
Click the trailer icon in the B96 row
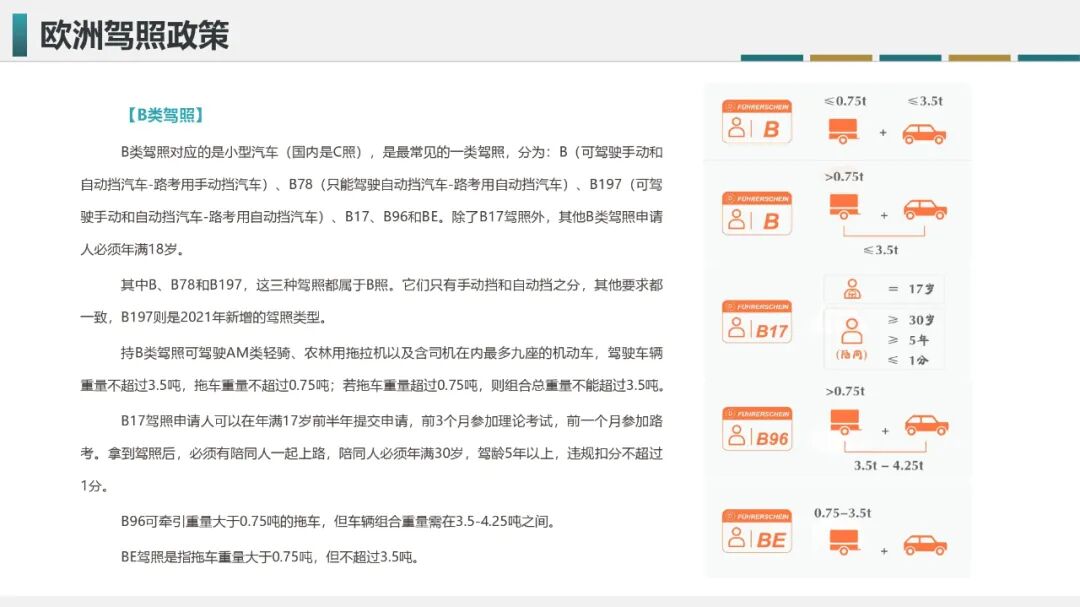coord(845,422)
